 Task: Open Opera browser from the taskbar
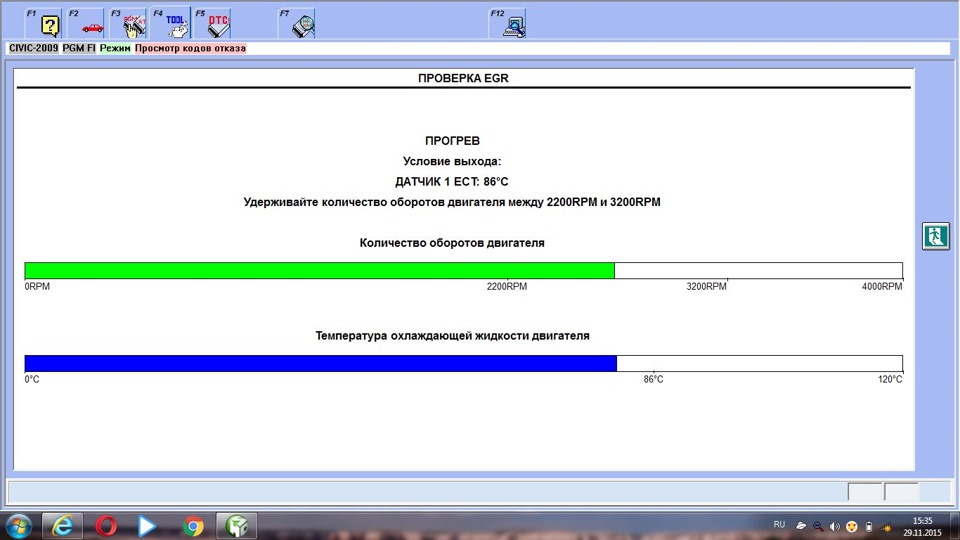point(106,526)
